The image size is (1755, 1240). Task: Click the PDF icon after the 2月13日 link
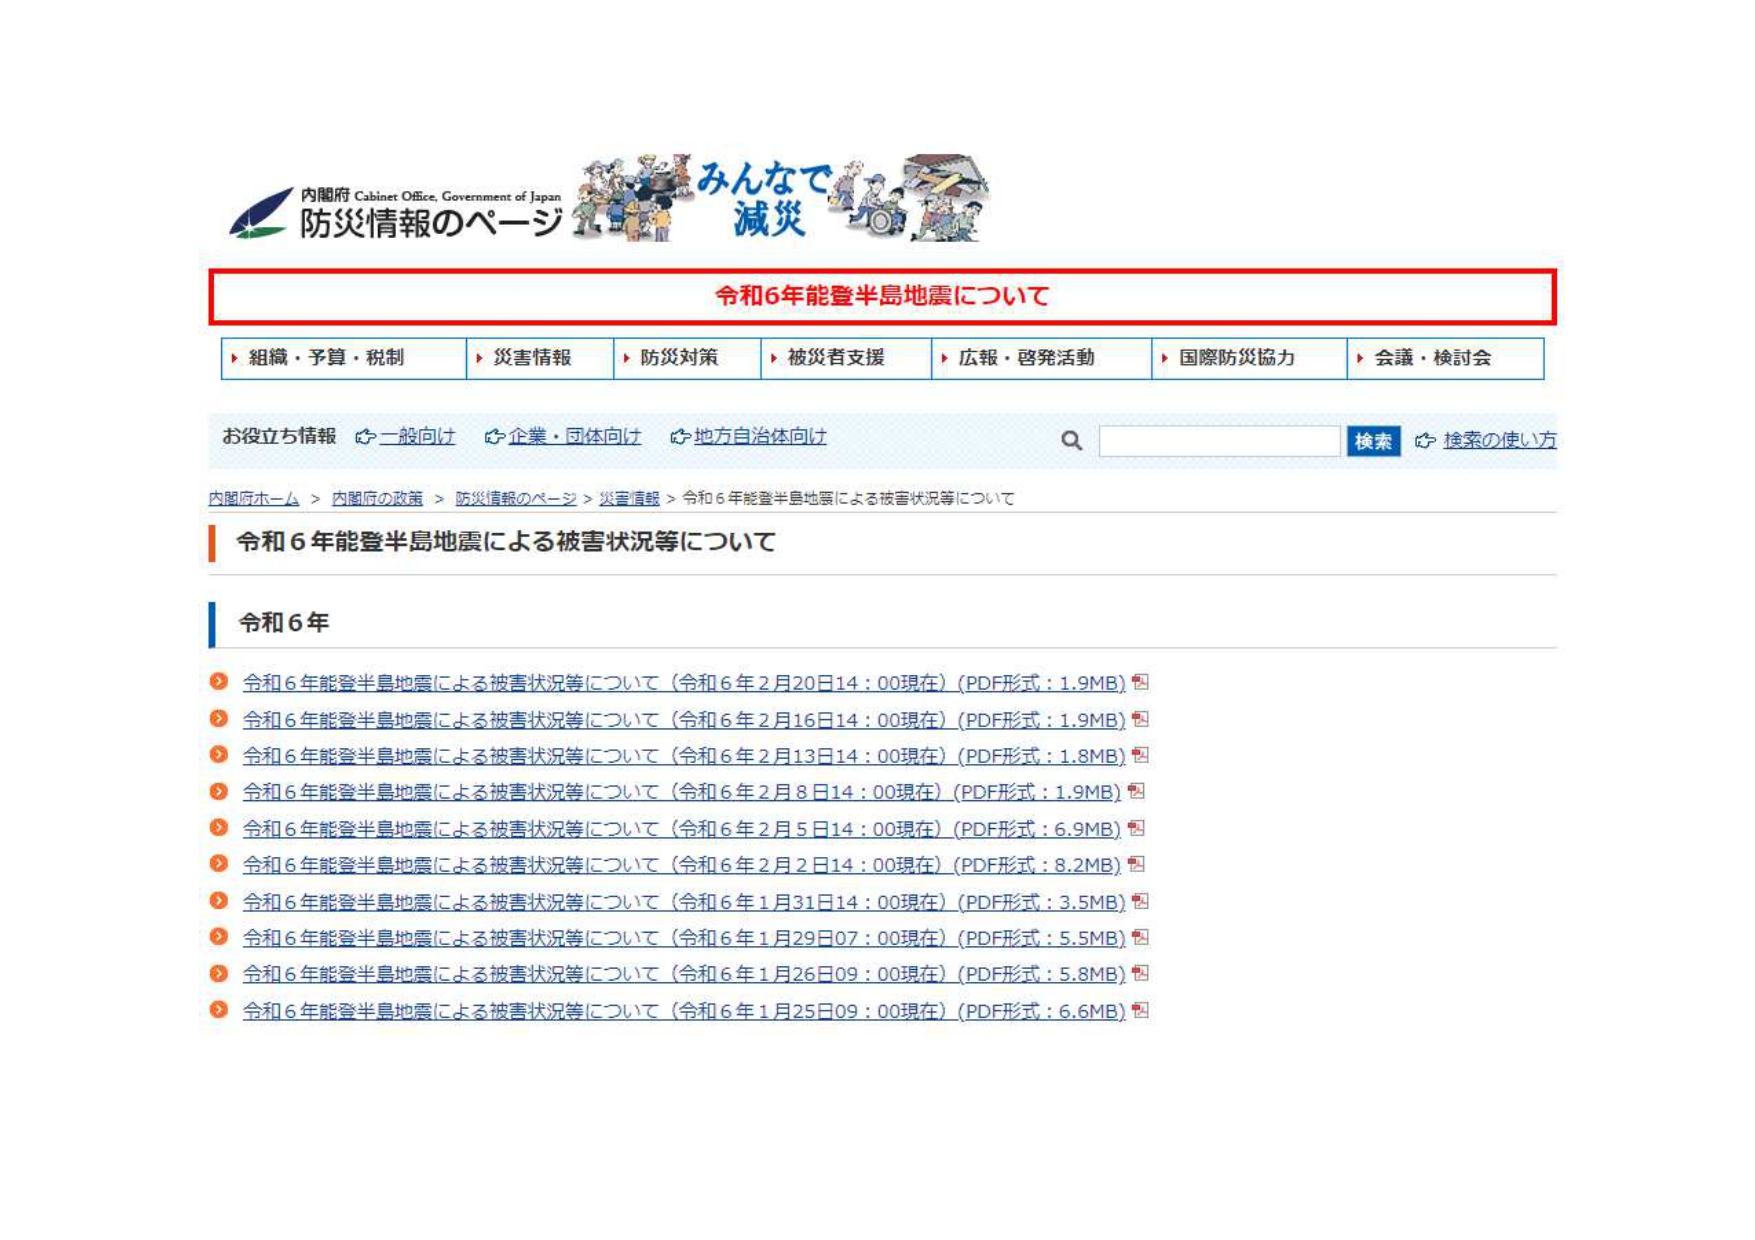(1140, 755)
